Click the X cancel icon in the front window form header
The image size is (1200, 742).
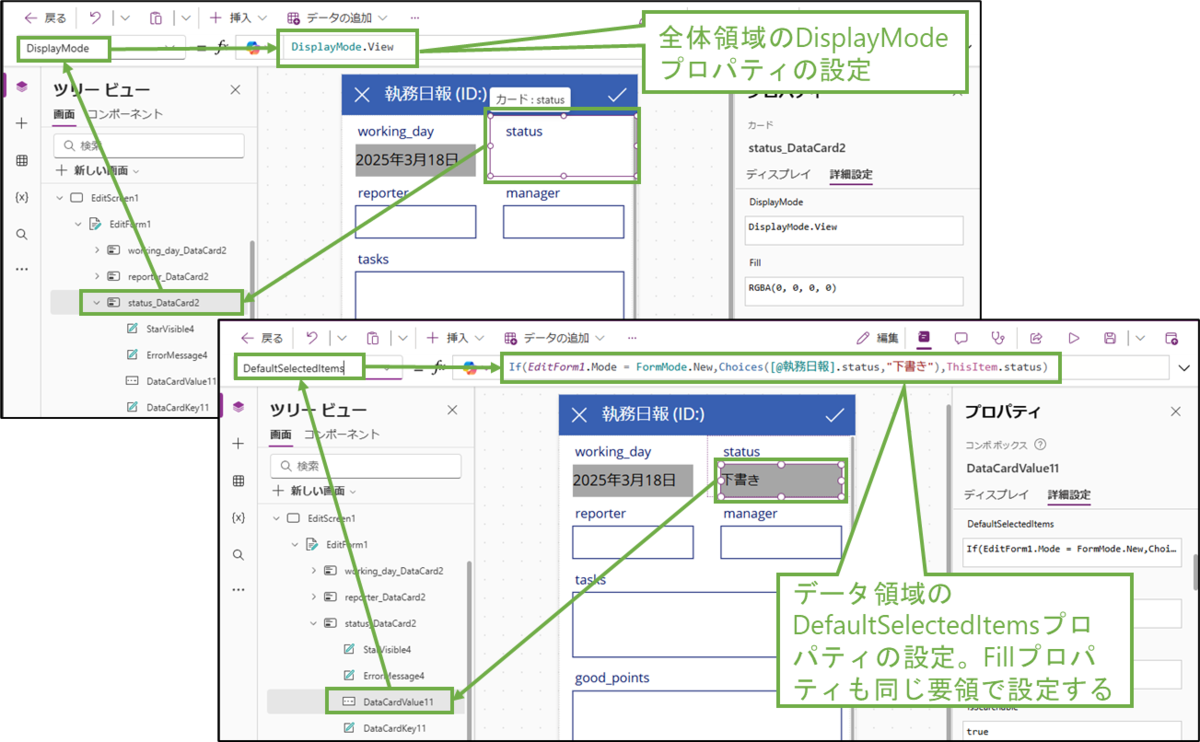click(579, 415)
